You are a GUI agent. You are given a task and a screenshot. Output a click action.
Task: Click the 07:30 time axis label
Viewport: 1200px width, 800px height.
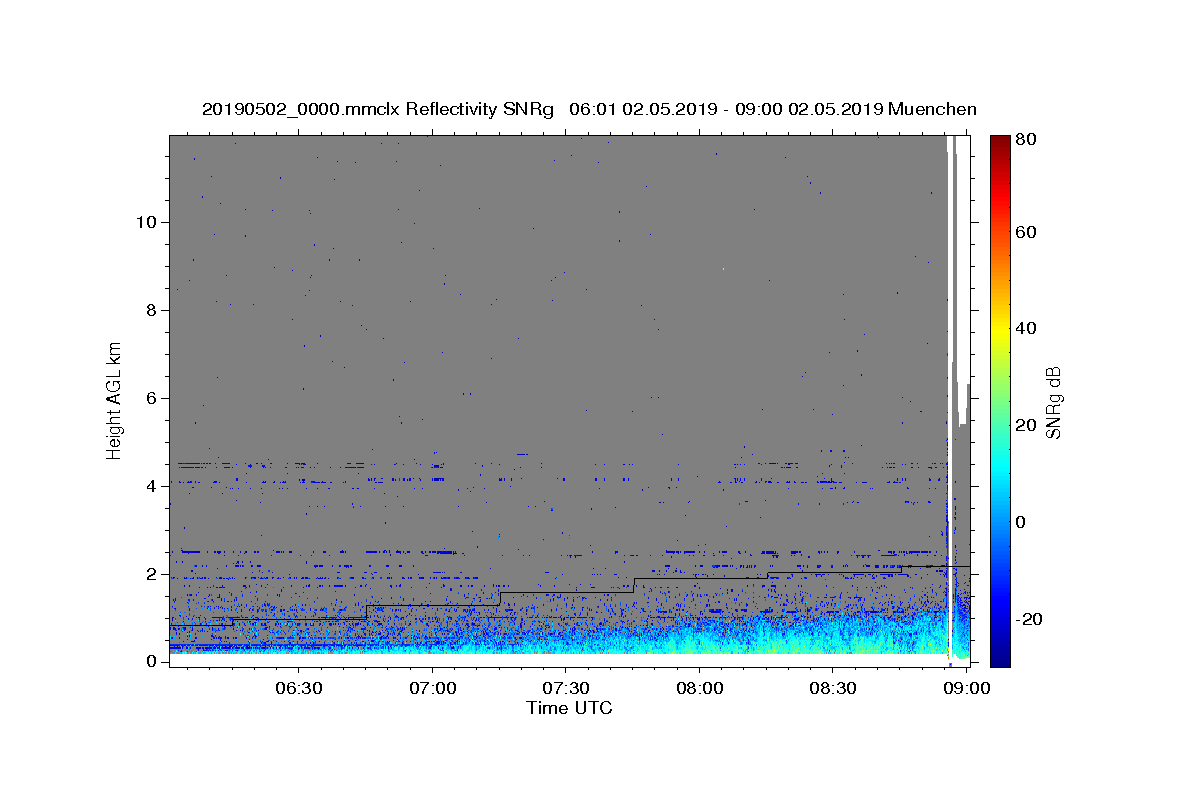tap(566, 688)
